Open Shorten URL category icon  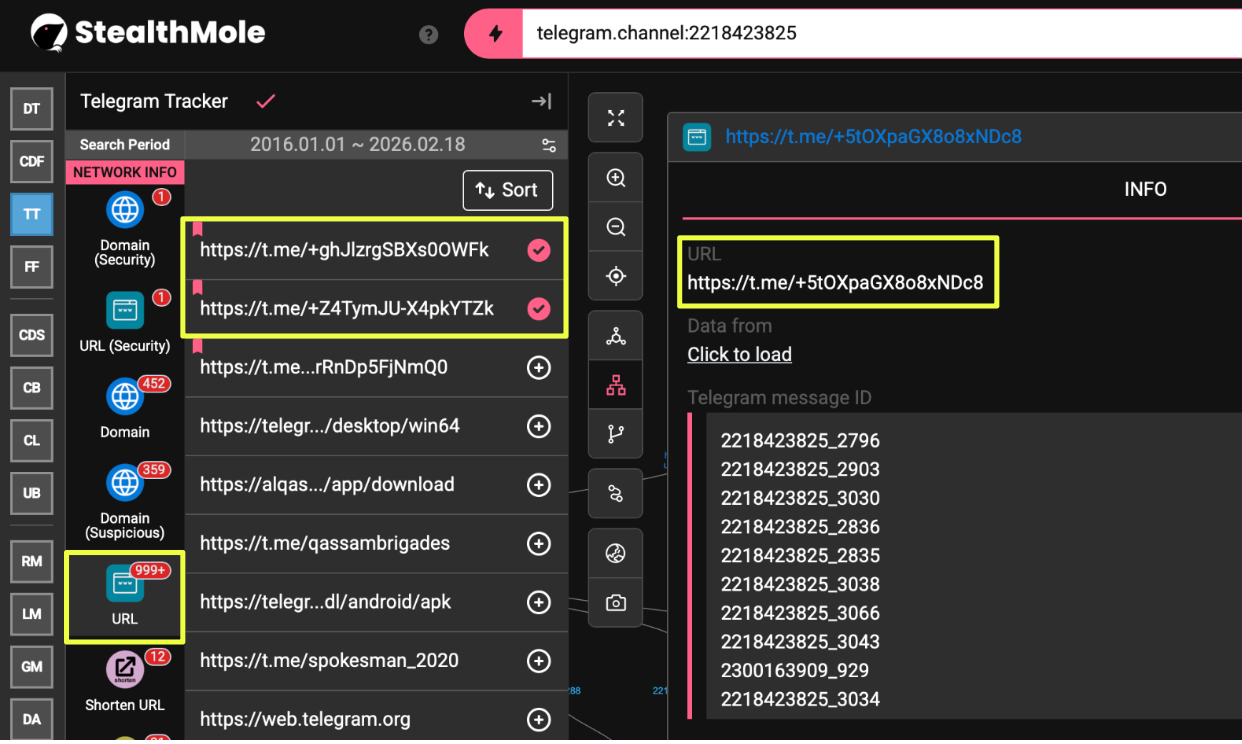pos(125,670)
